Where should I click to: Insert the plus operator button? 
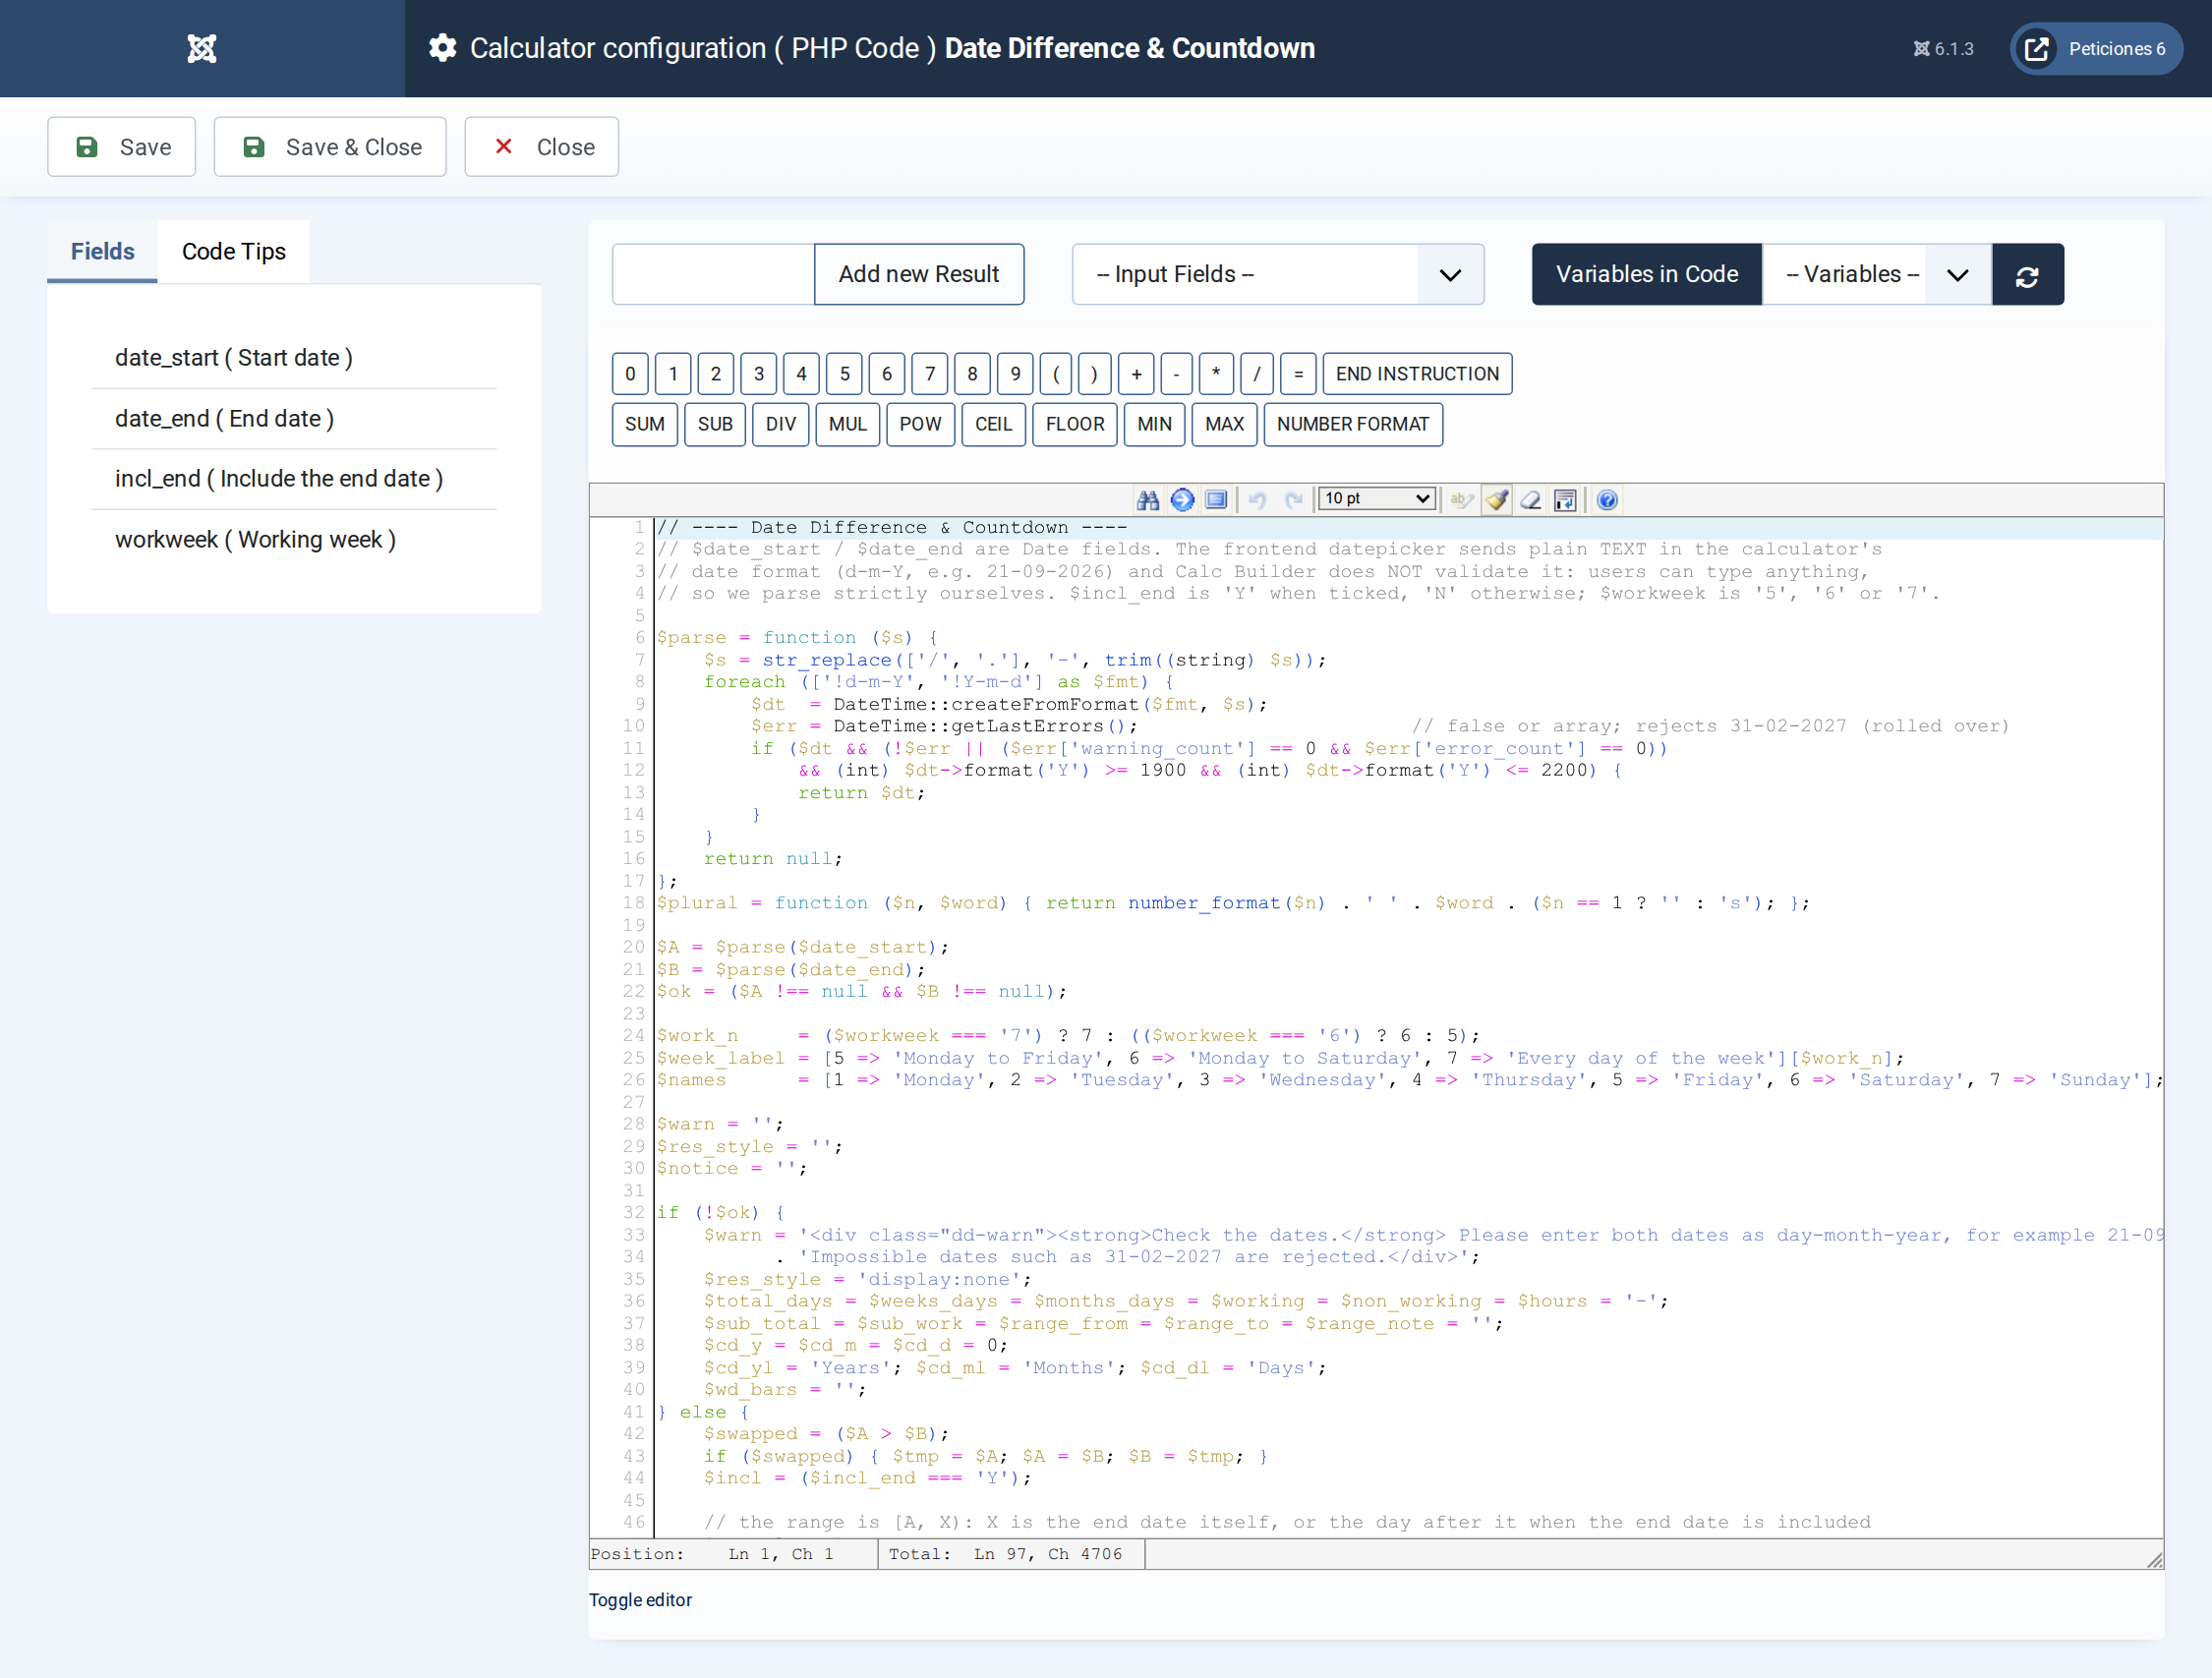1136,374
